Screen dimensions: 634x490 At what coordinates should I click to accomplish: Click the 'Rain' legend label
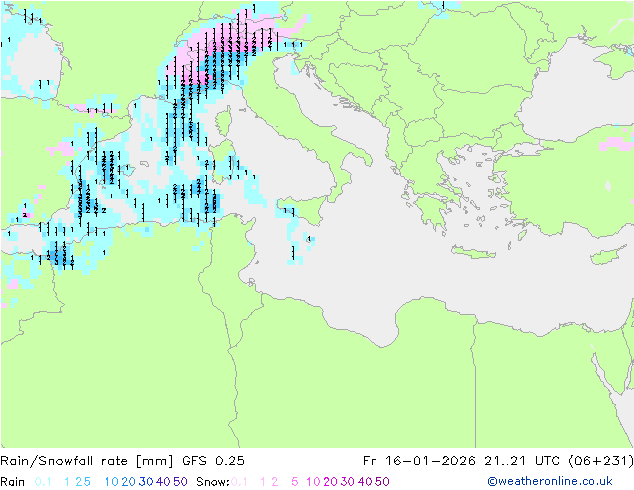tap(13, 482)
